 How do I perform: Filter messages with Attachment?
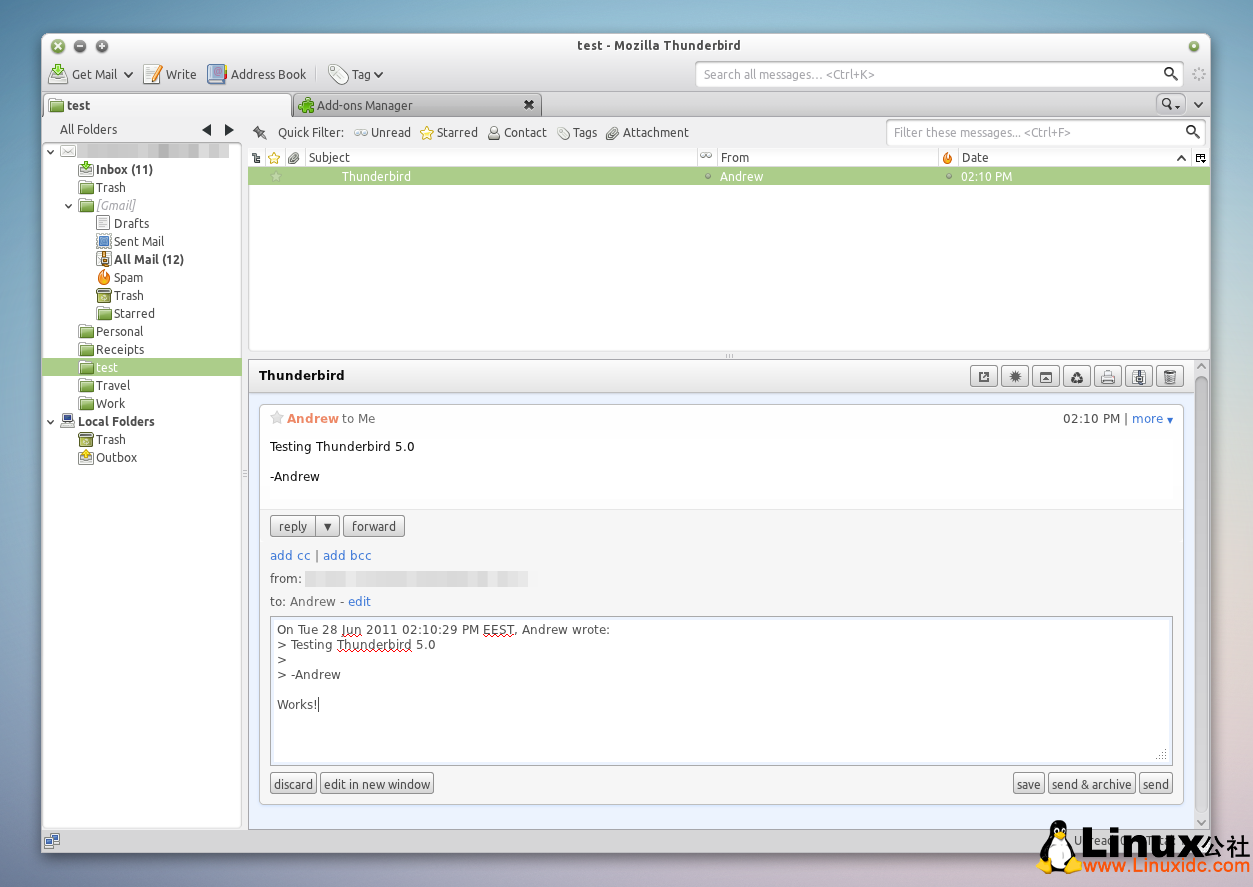point(648,132)
